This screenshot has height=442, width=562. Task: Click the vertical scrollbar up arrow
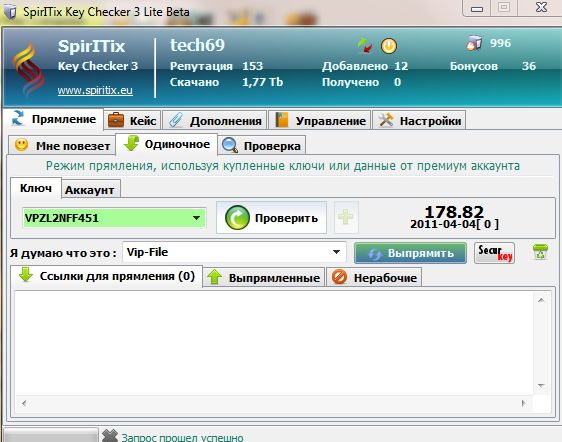tap(541, 300)
